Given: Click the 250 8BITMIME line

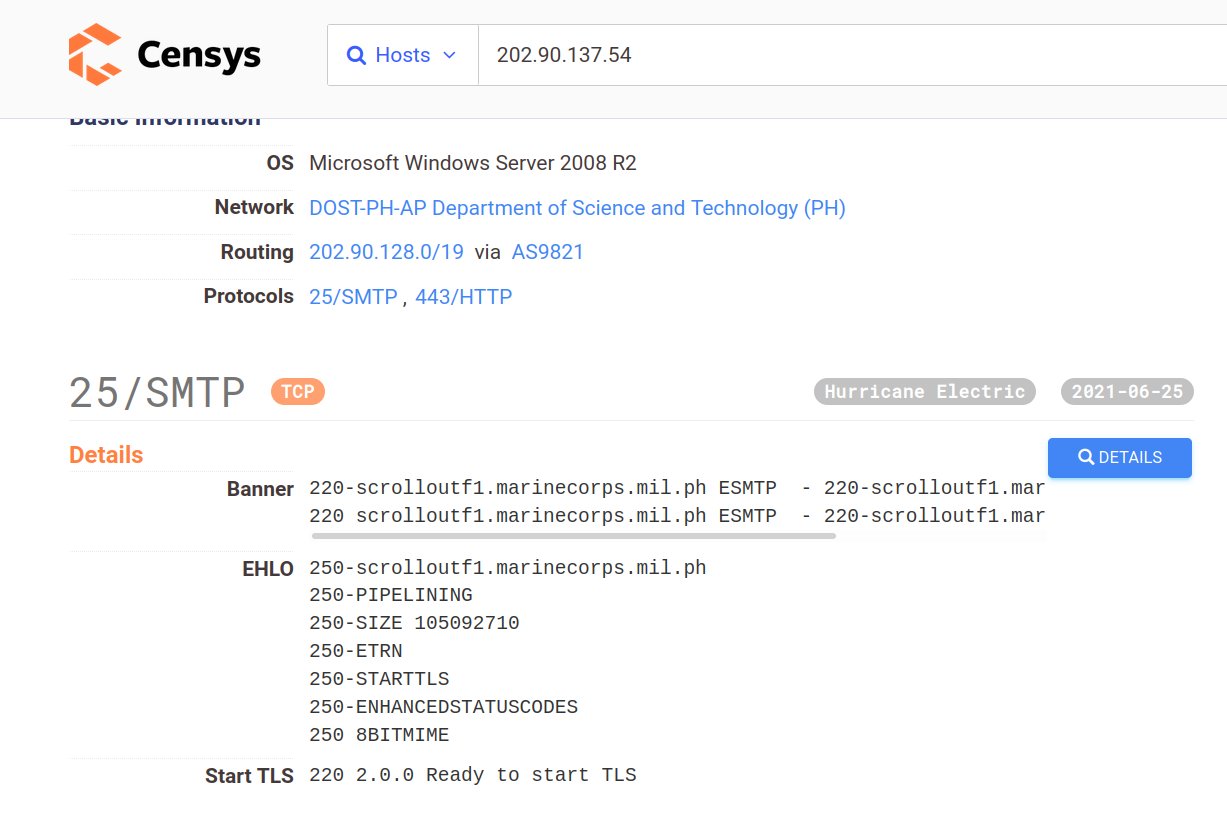Looking at the screenshot, I should (x=379, y=735).
